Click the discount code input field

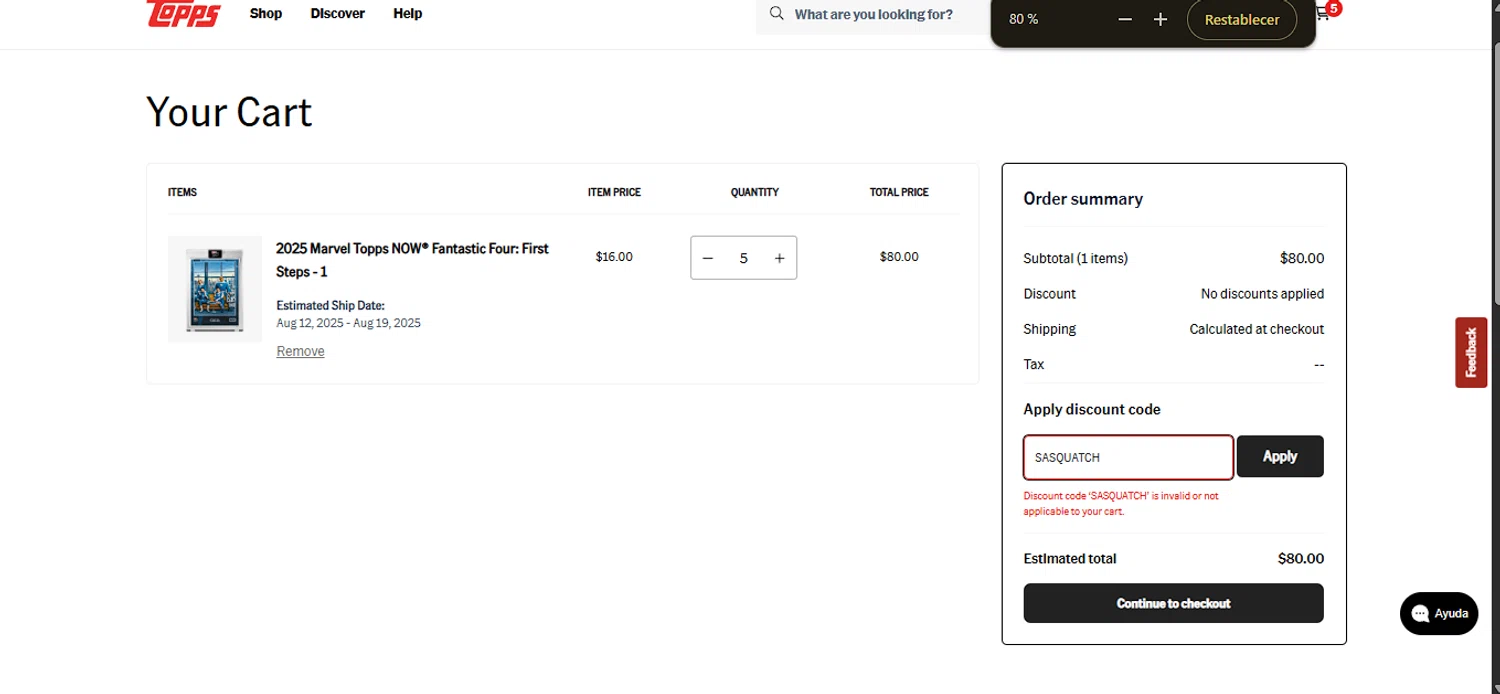1127,457
